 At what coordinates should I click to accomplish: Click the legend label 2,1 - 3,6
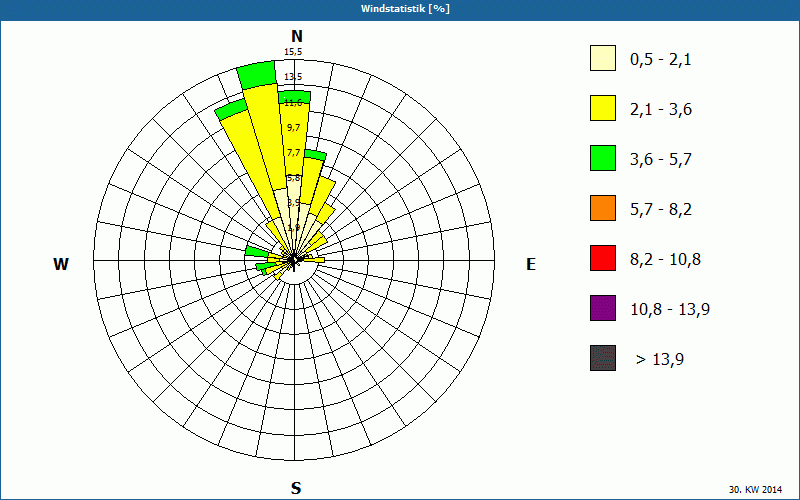(661, 110)
